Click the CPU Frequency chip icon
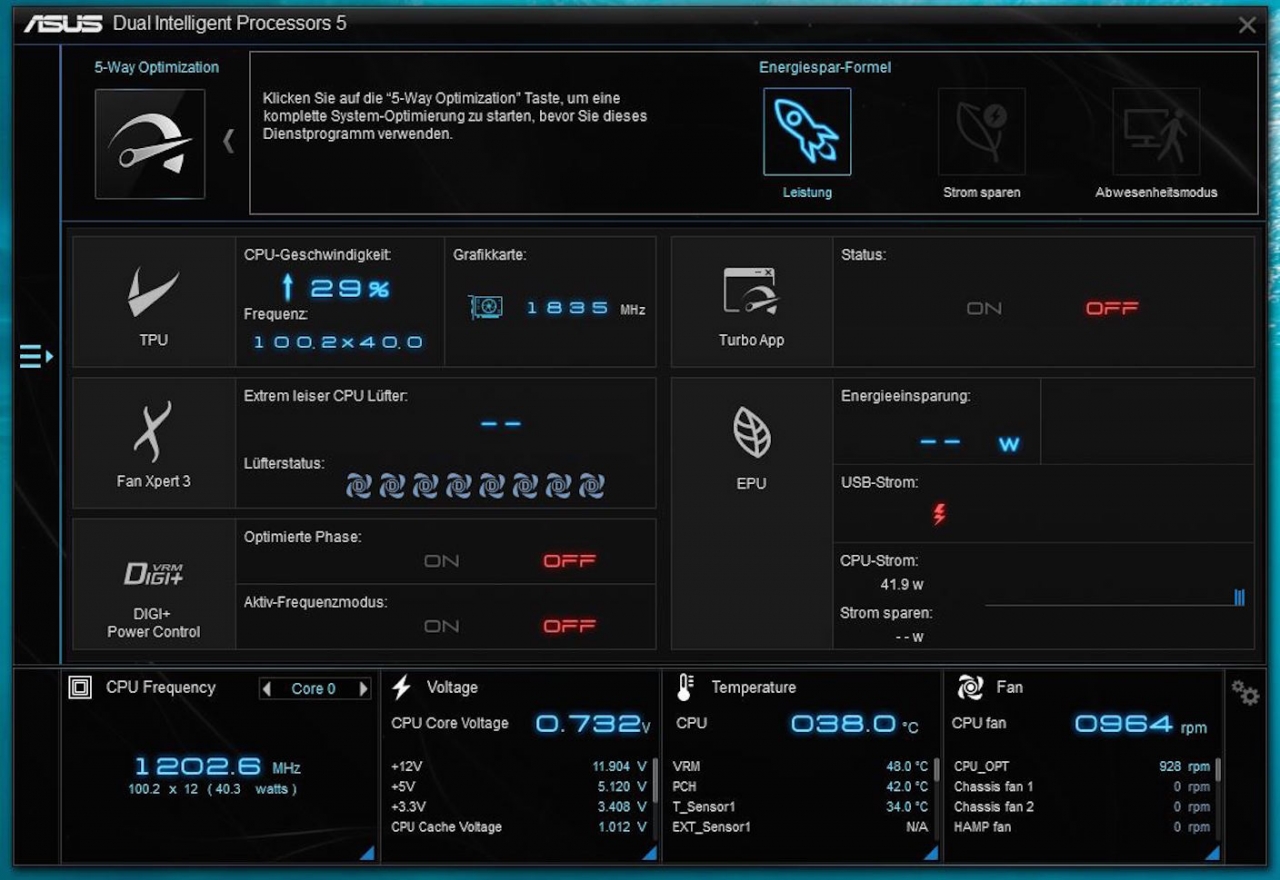This screenshot has height=880, width=1280. point(80,687)
